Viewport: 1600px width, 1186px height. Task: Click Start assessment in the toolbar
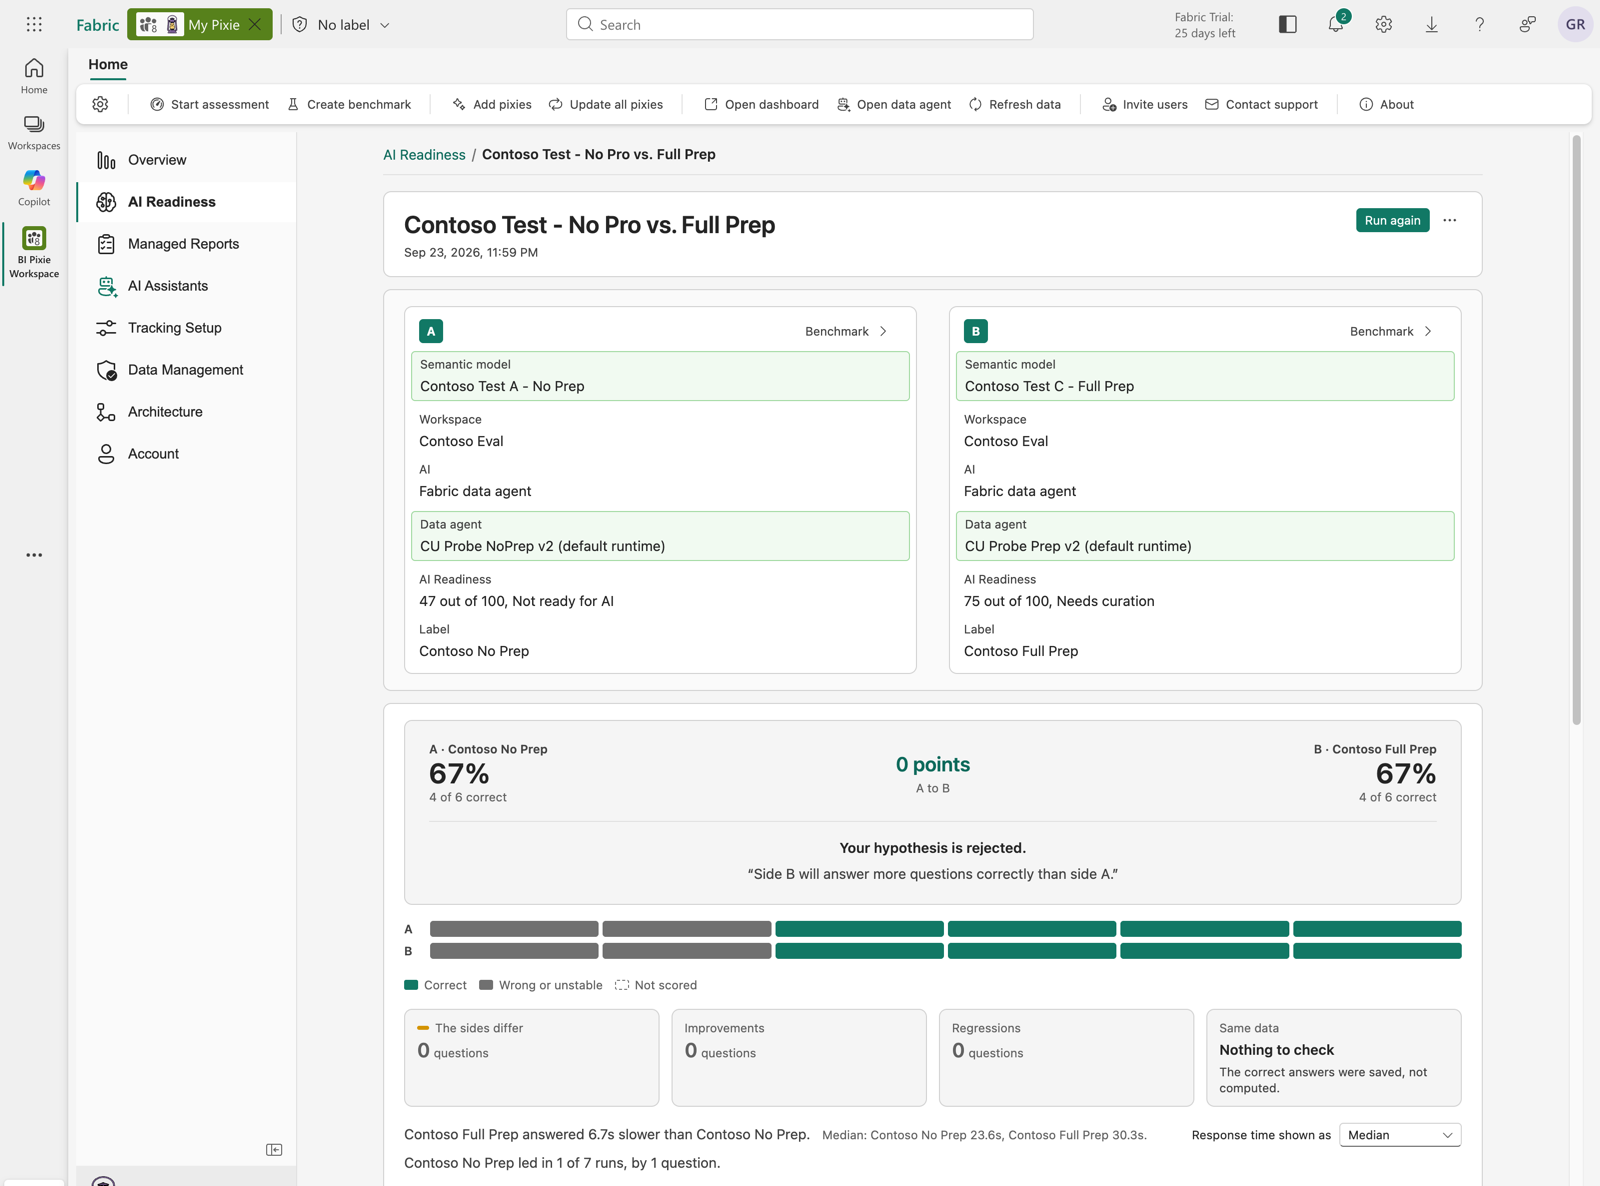coord(209,104)
